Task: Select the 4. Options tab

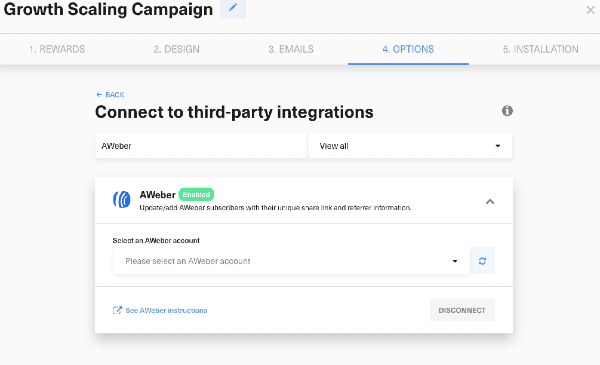Action: point(408,49)
